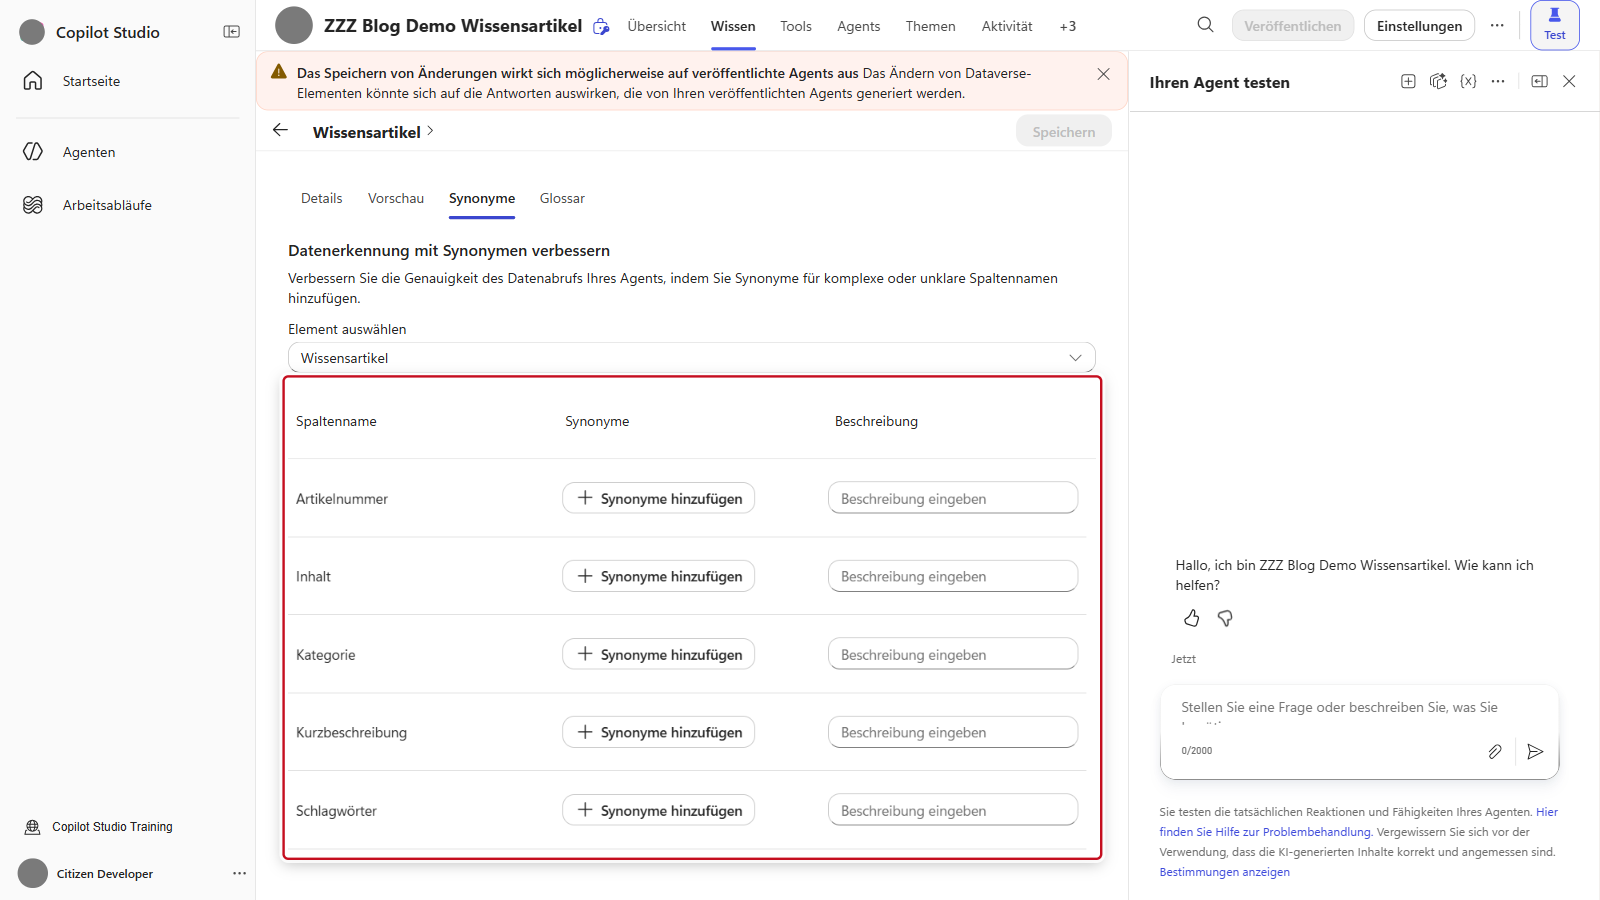This screenshot has width=1600, height=900.
Task: Start a new test conversation
Action: pyautogui.click(x=1408, y=81)
